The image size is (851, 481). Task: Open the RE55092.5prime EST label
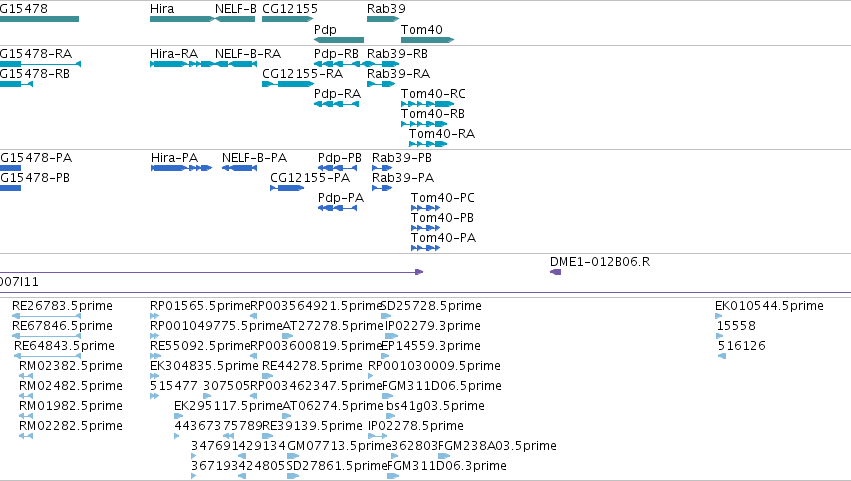coord(200,346)
